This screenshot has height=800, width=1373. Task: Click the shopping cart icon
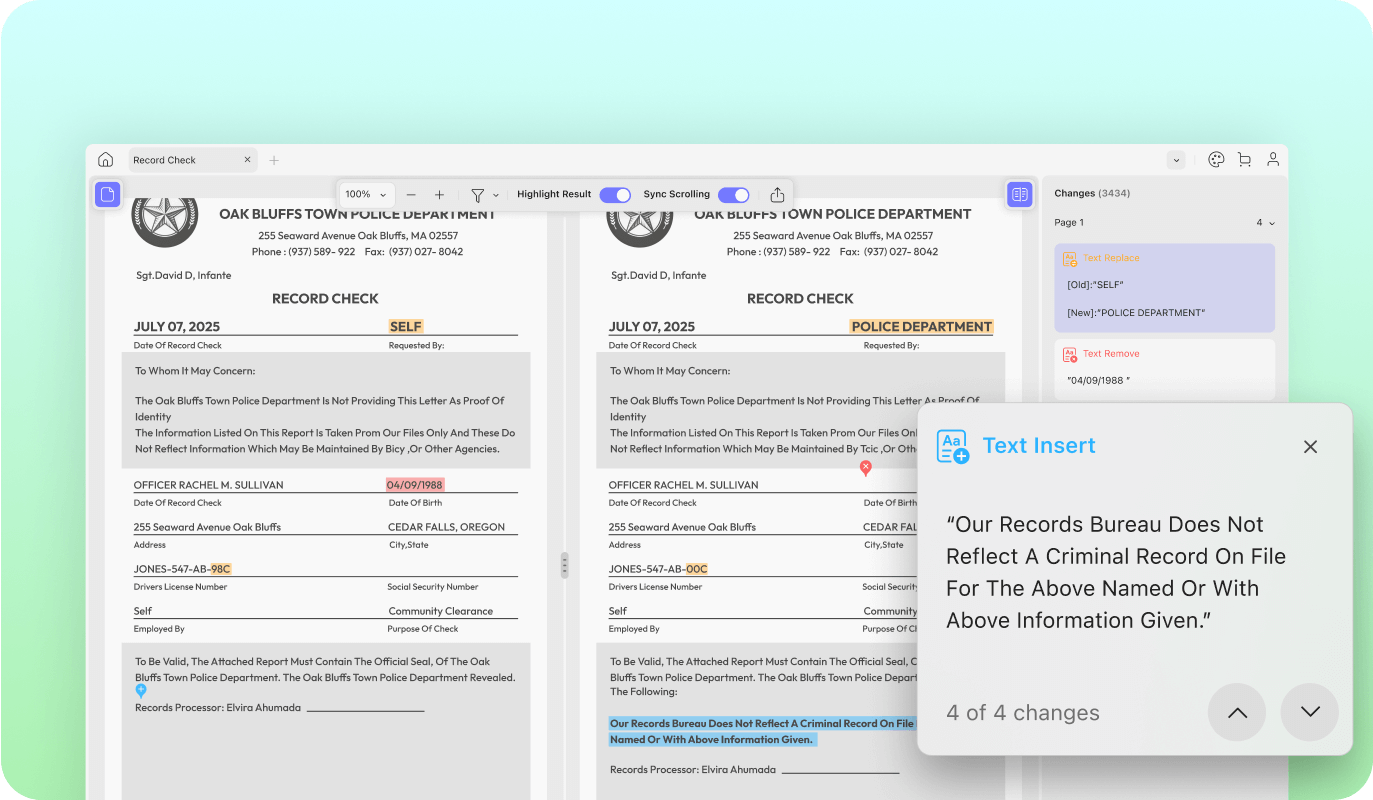coord(1244,160)
